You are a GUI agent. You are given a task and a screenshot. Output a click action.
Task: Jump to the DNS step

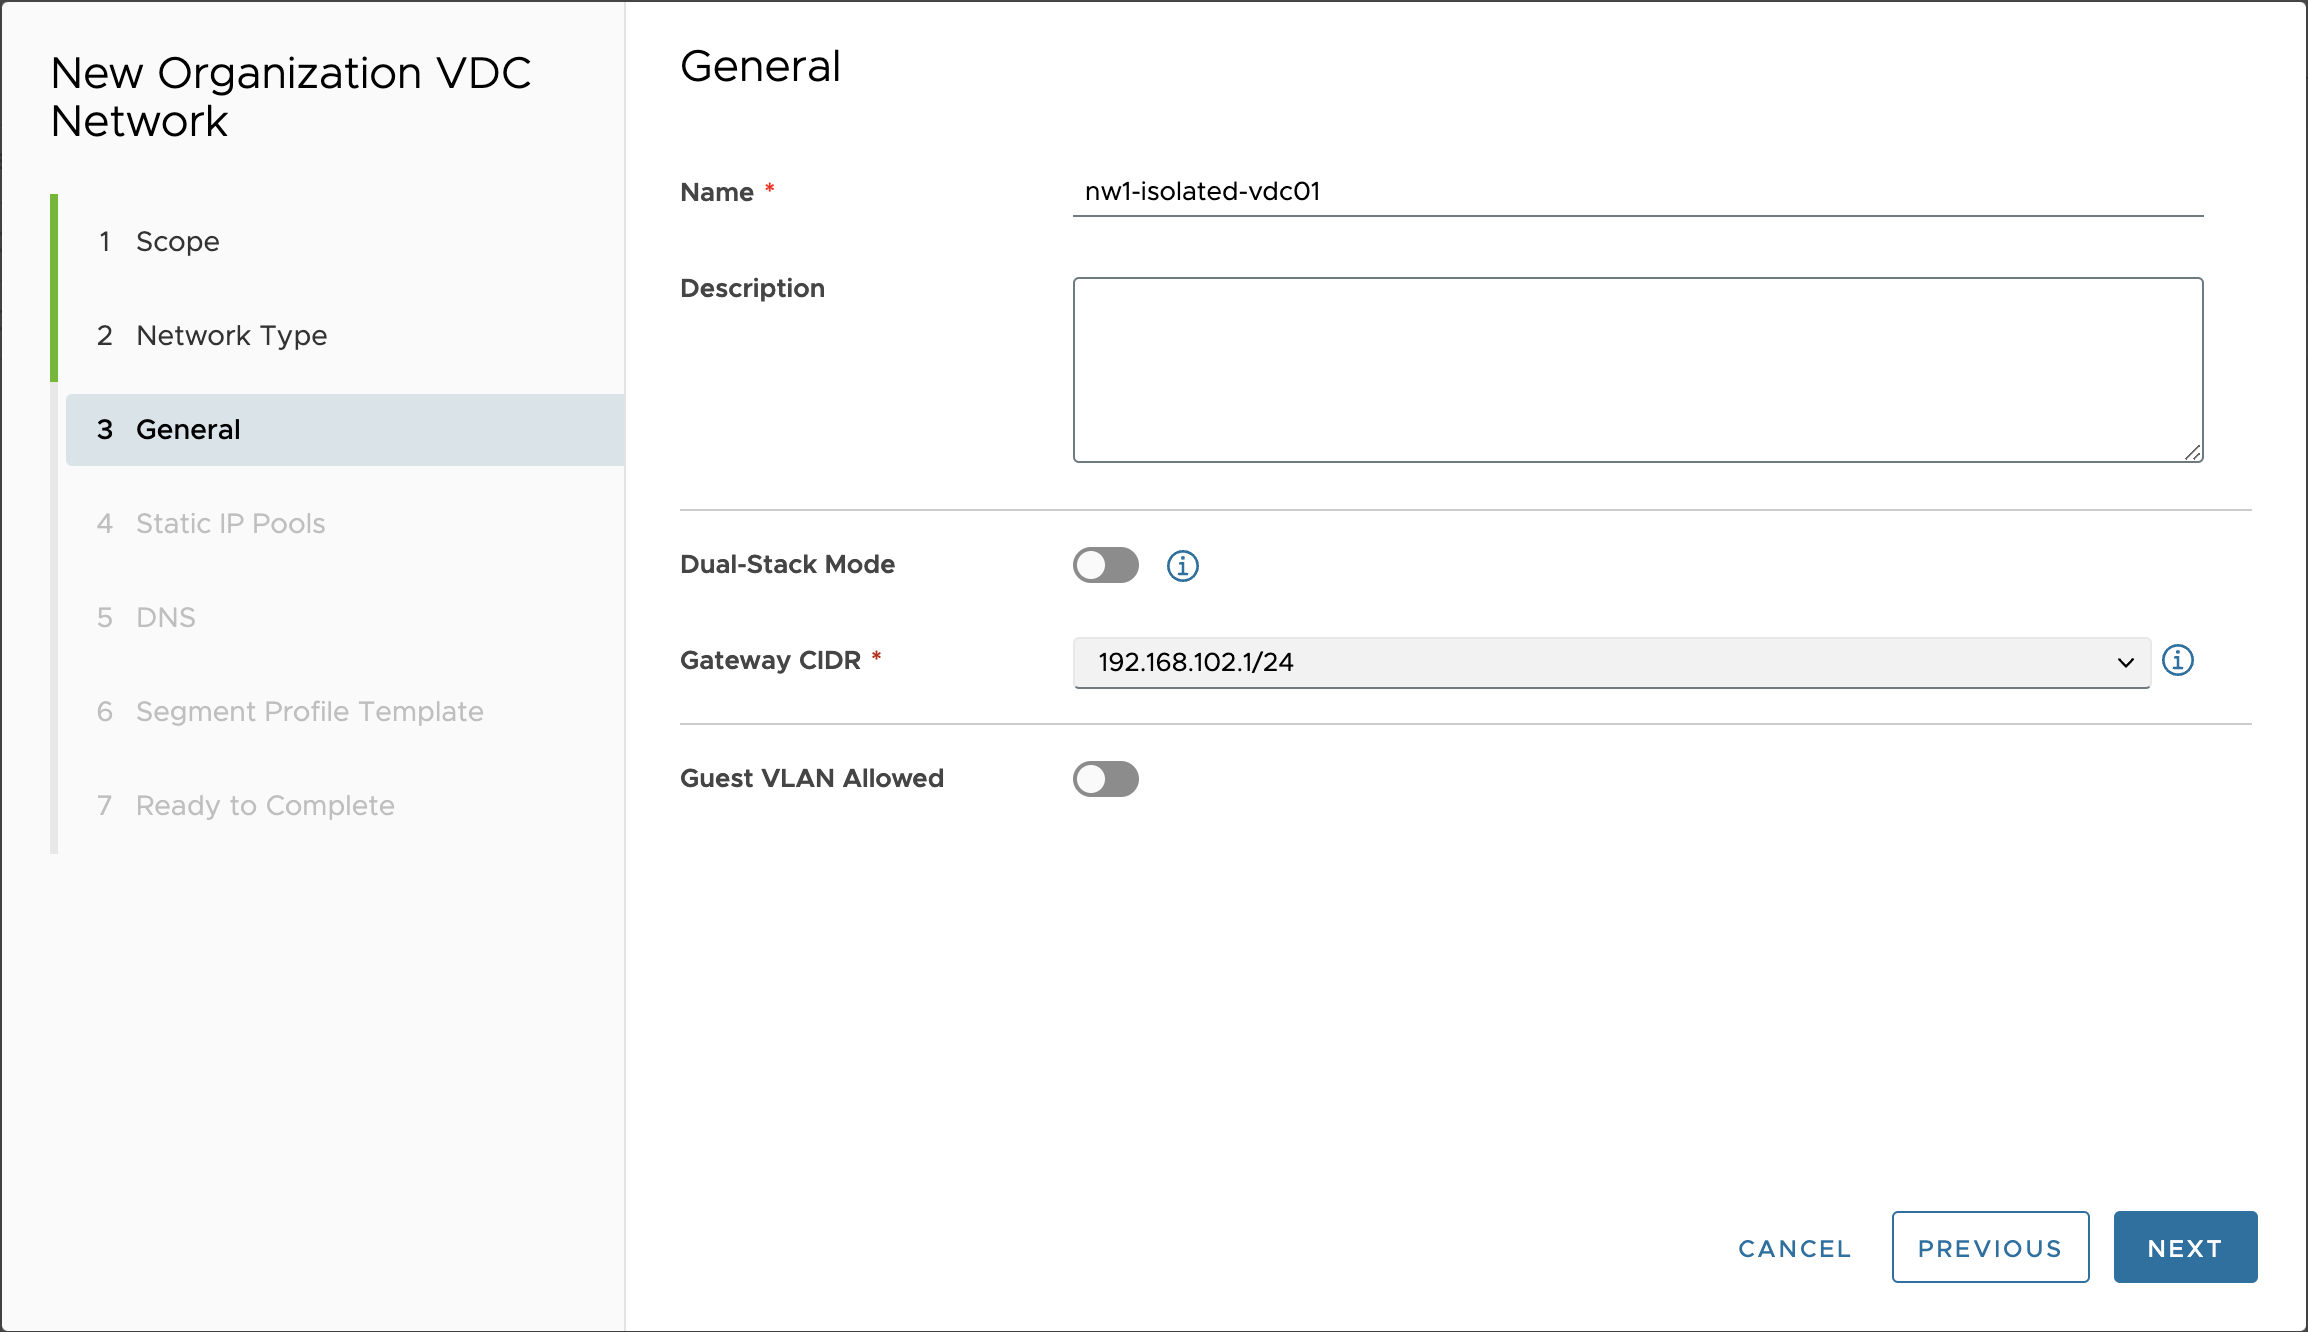pos(165,617)
